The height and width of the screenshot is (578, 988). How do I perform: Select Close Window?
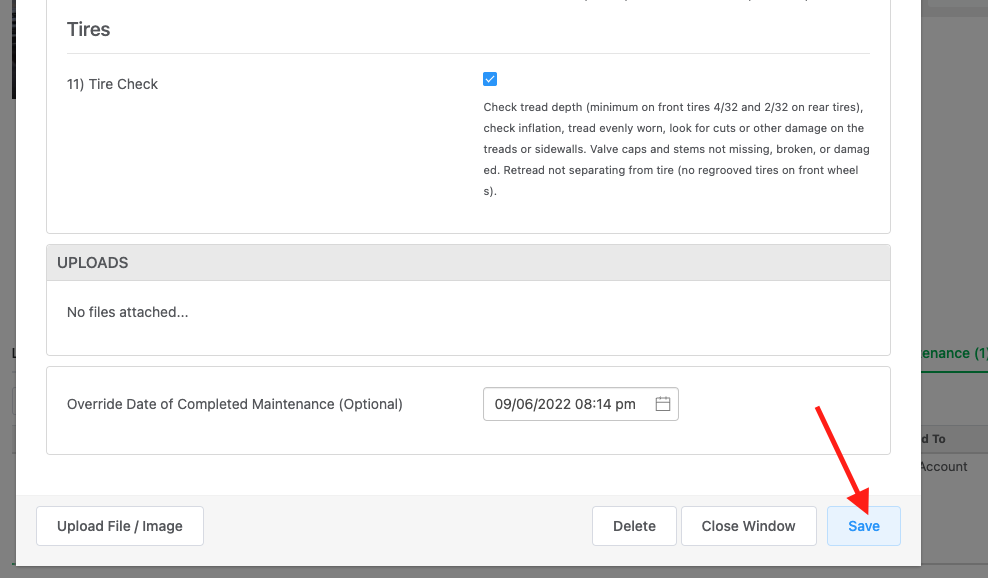748,525
